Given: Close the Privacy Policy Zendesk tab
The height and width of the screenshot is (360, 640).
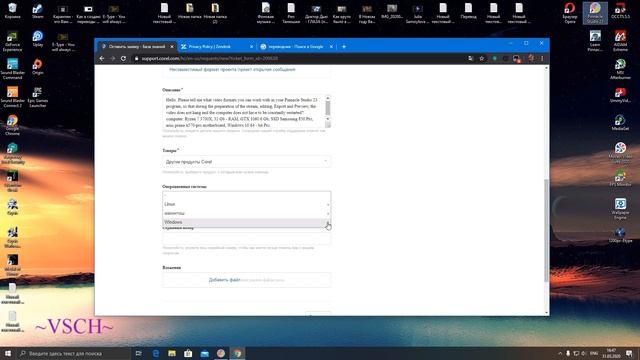Looking at the screenshot, I should (251, 47).
